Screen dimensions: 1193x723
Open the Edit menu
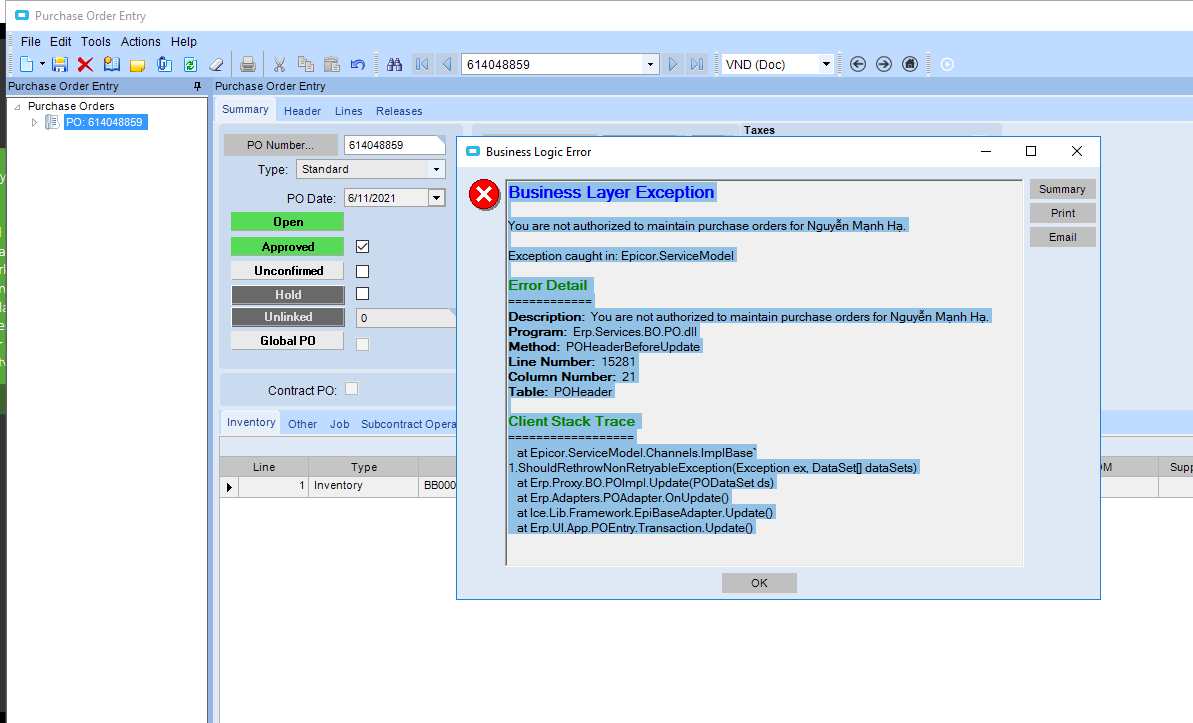pyautogui.click(x=61, y=42)
